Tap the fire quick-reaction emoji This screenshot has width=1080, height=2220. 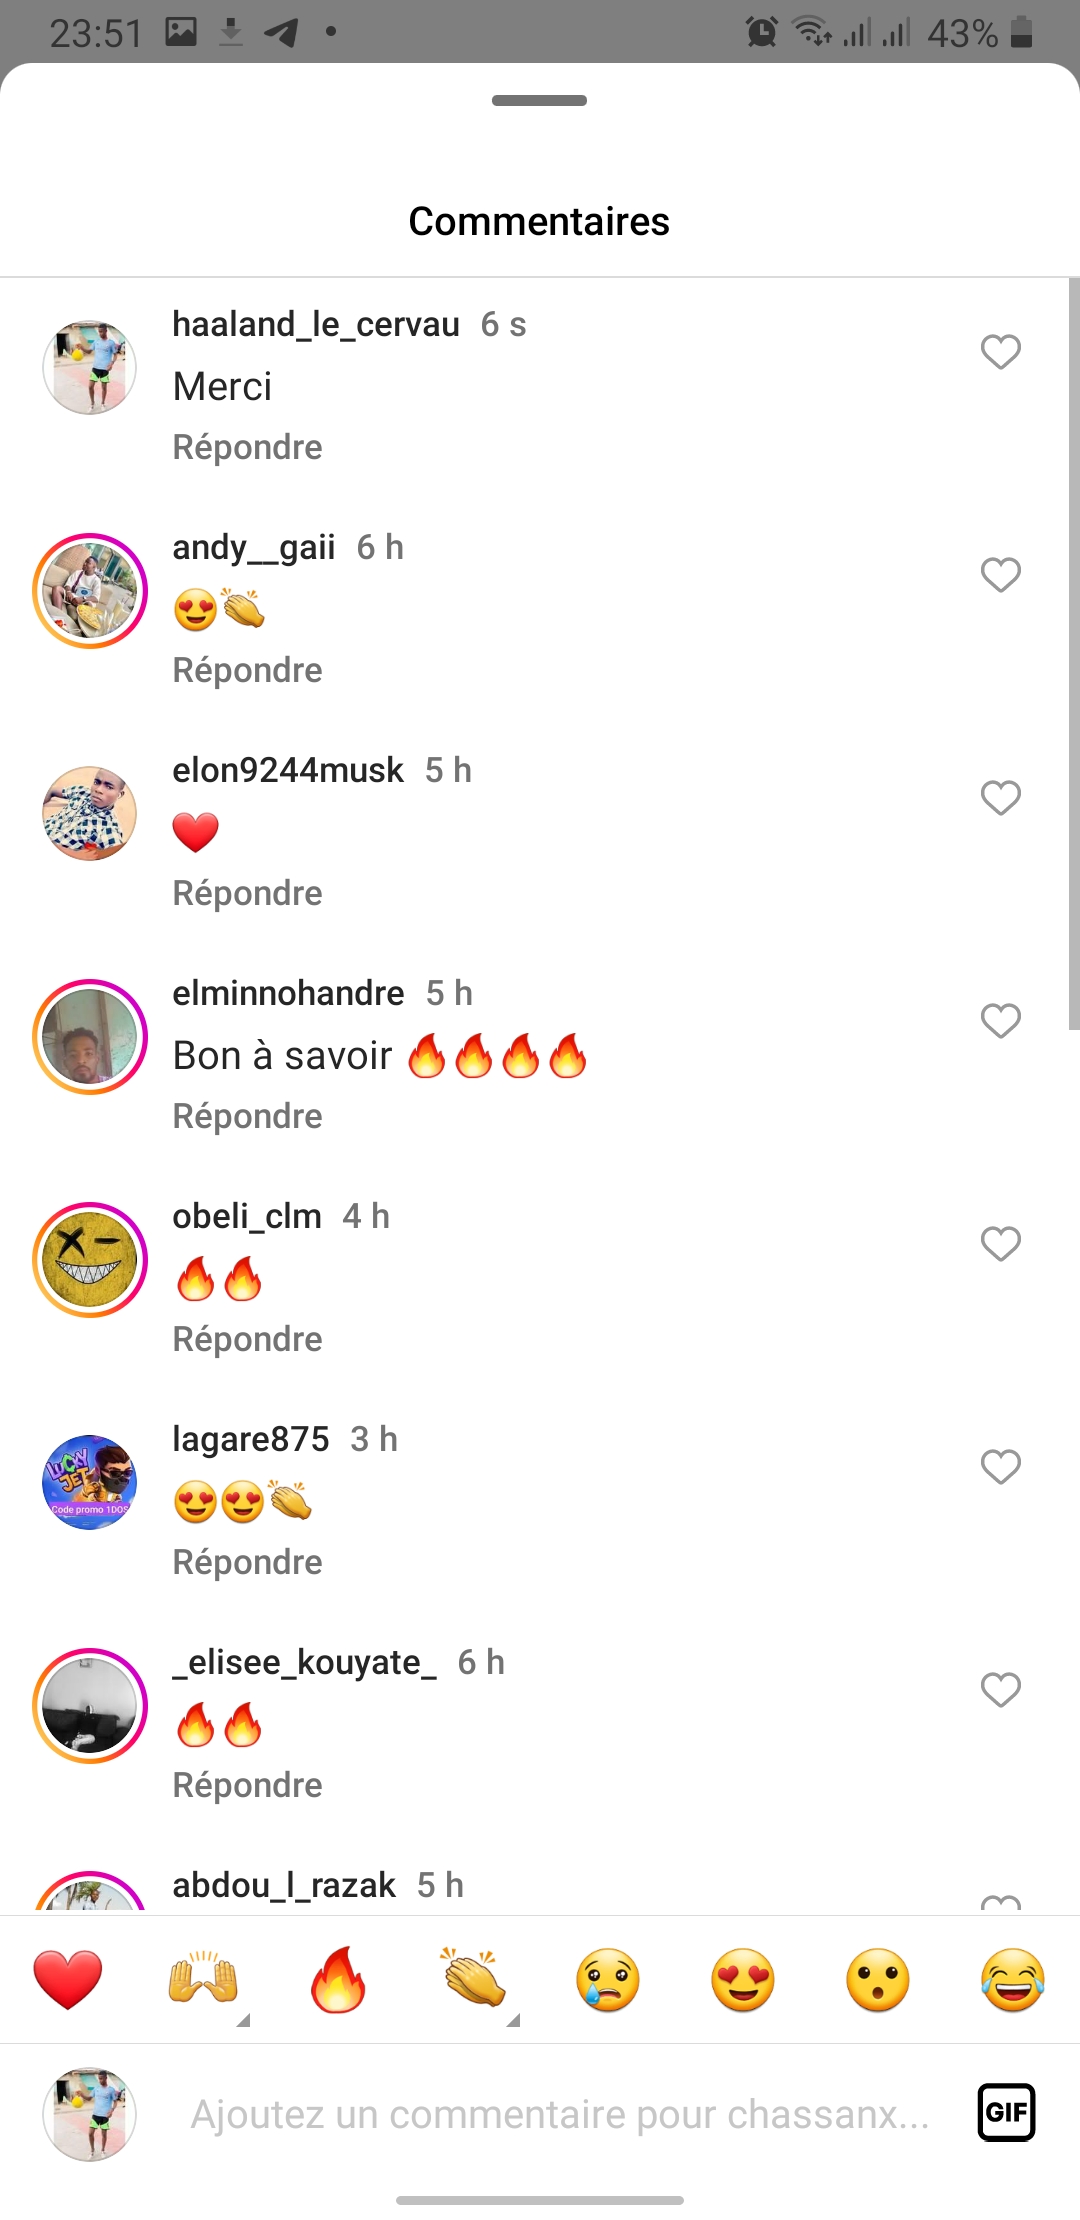point(338,1979)
